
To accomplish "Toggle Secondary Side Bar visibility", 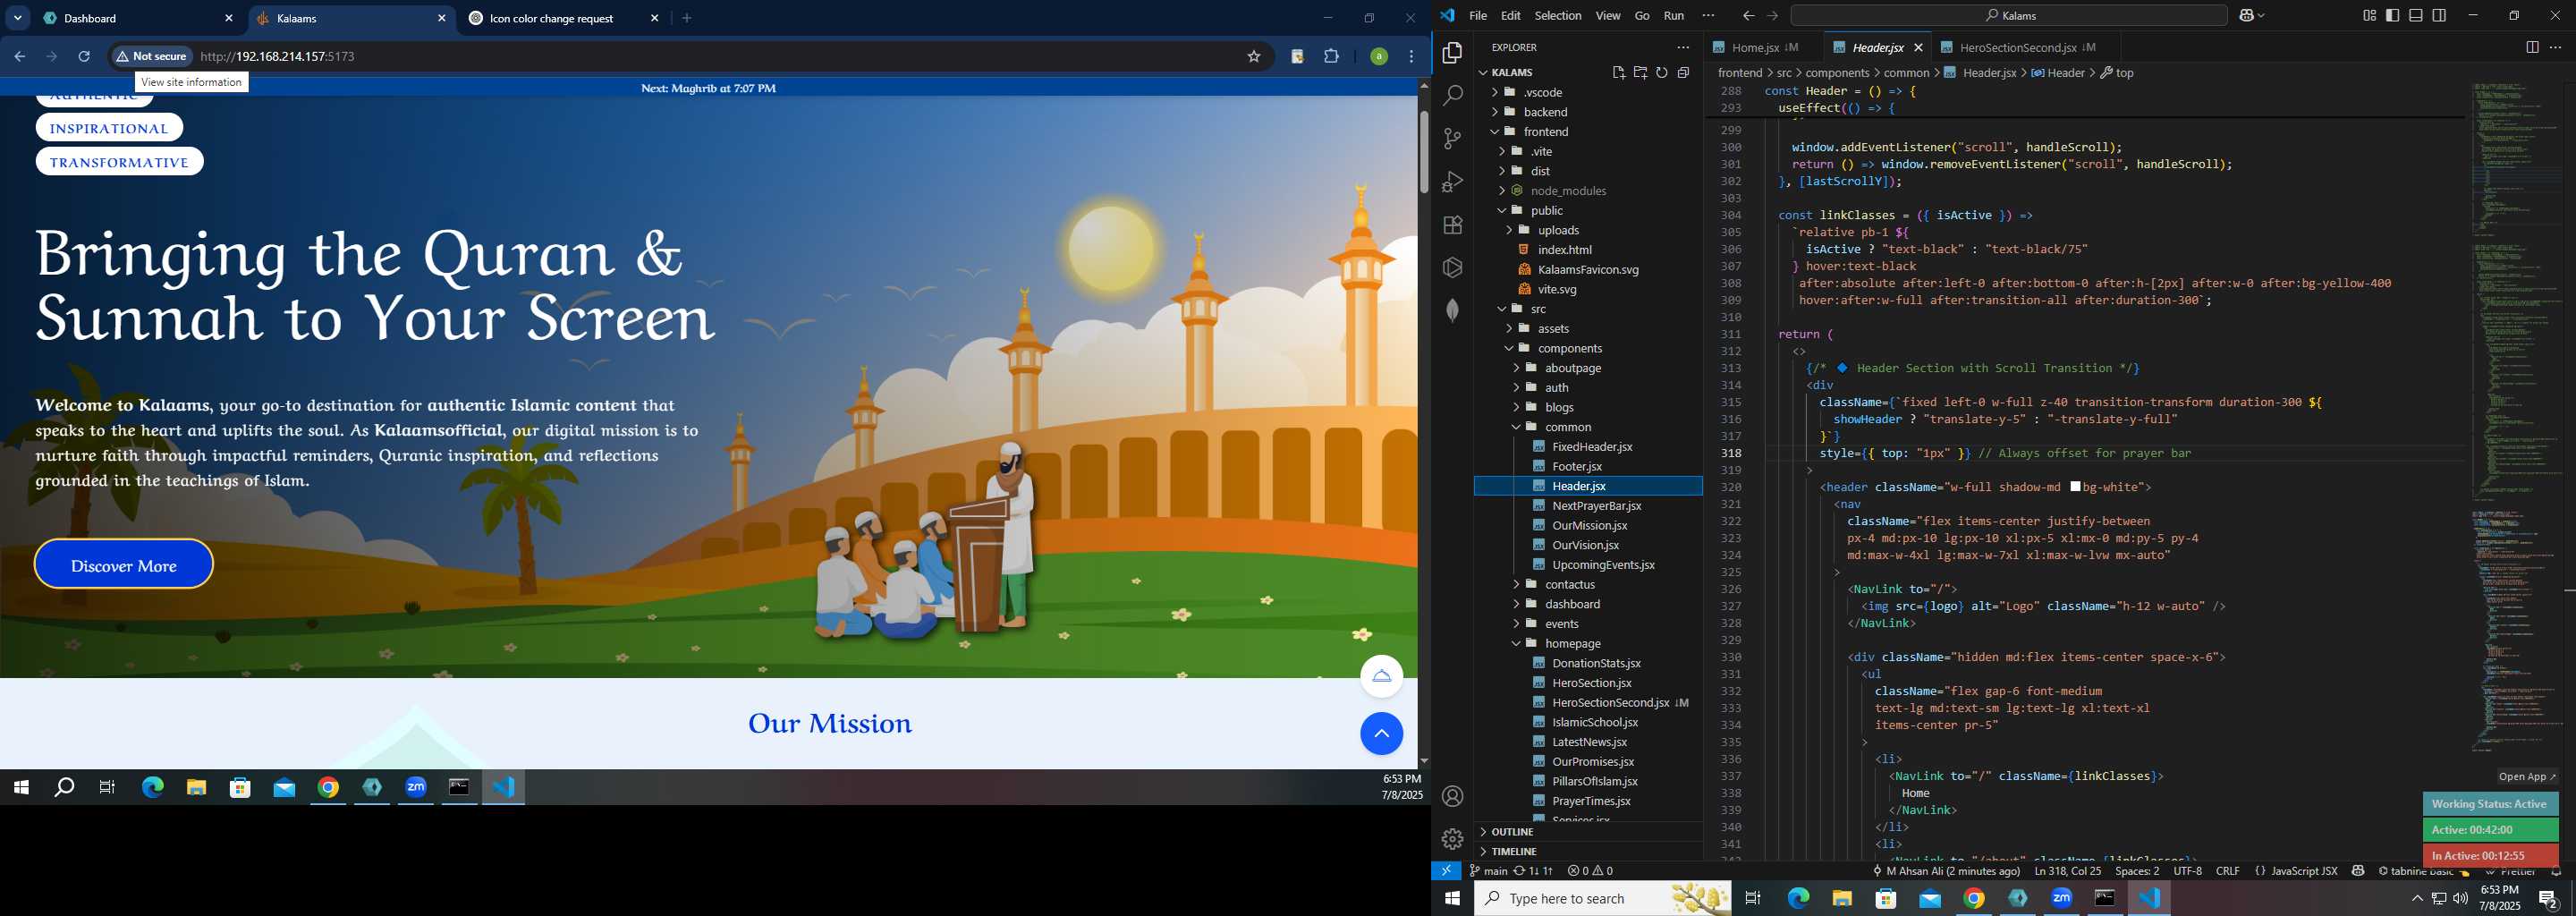I will click(2439, 16).
